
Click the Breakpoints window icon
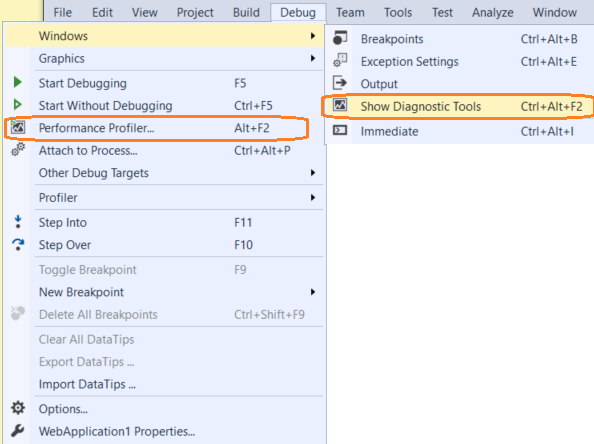click(x=340, y=38)
